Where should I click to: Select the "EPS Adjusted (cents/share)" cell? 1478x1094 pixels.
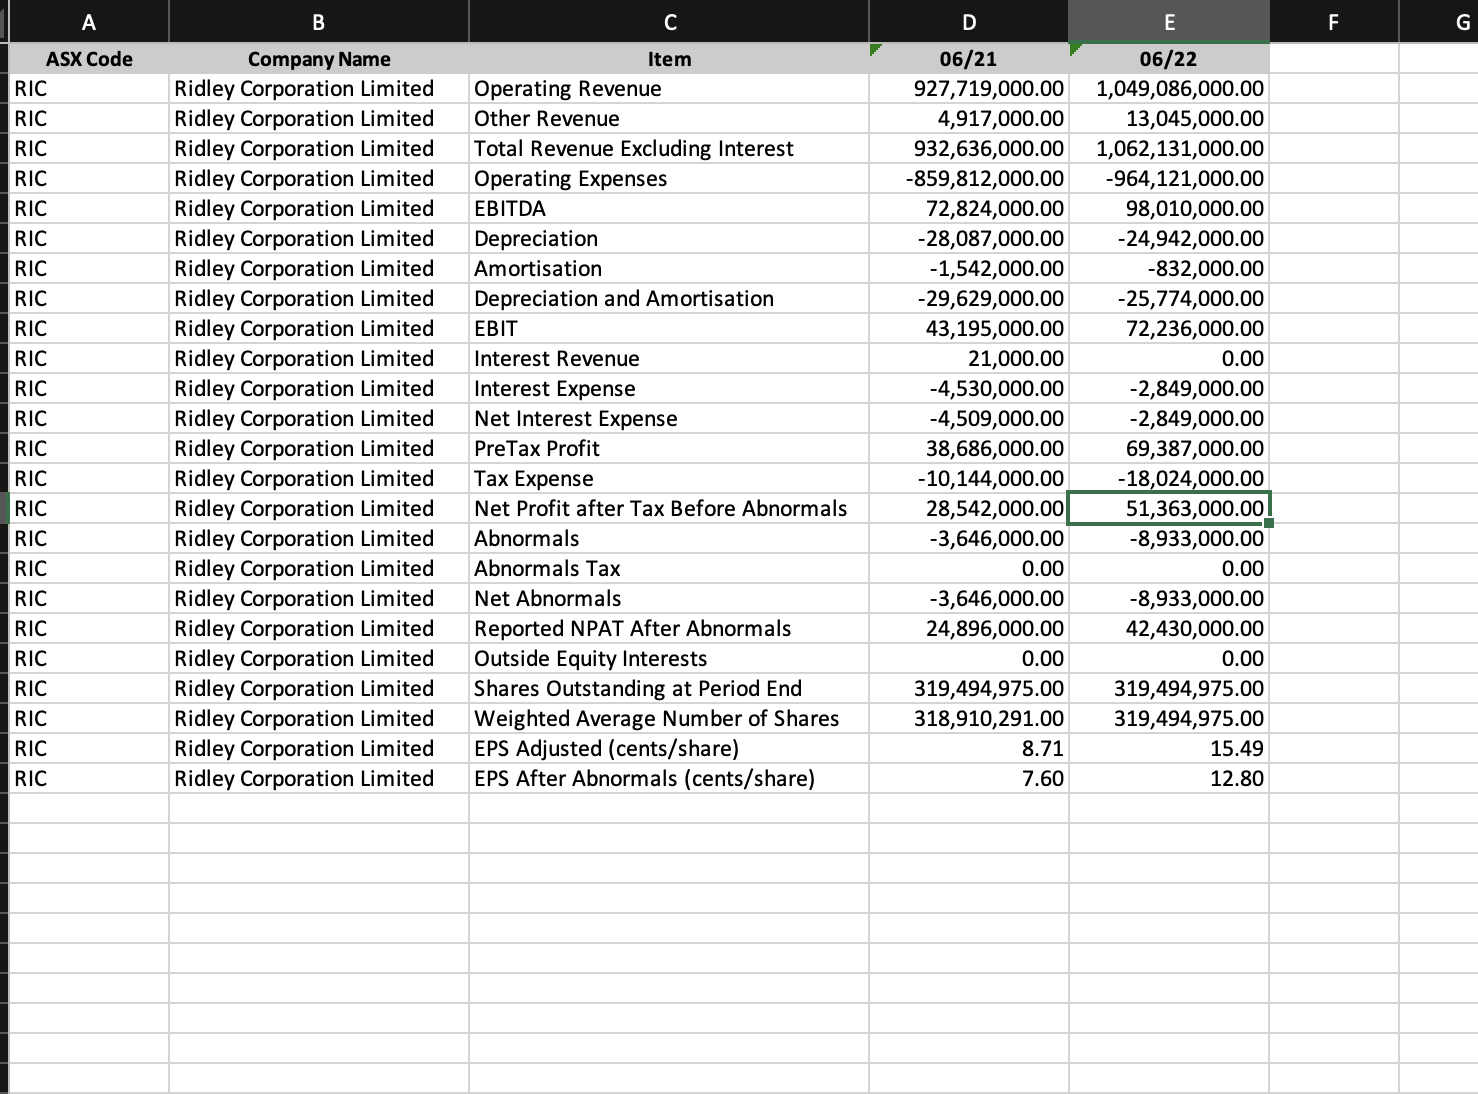coord(669,749)
